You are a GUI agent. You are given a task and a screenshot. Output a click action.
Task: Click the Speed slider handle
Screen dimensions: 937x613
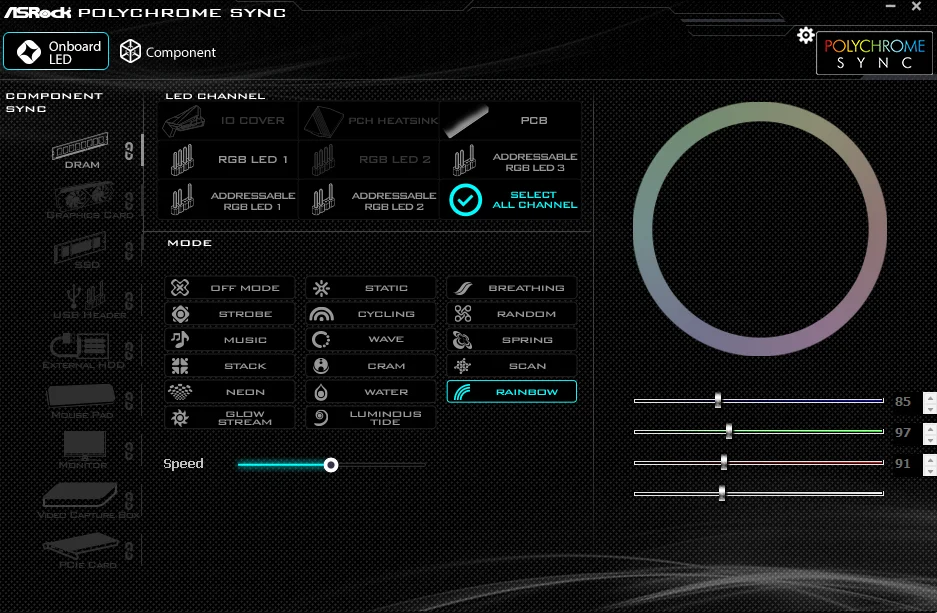330,464
